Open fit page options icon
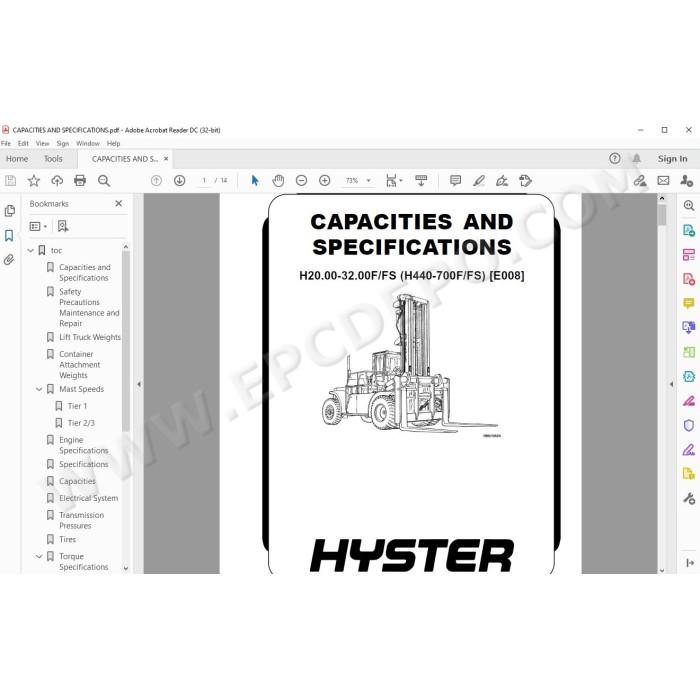 point(394,181)
